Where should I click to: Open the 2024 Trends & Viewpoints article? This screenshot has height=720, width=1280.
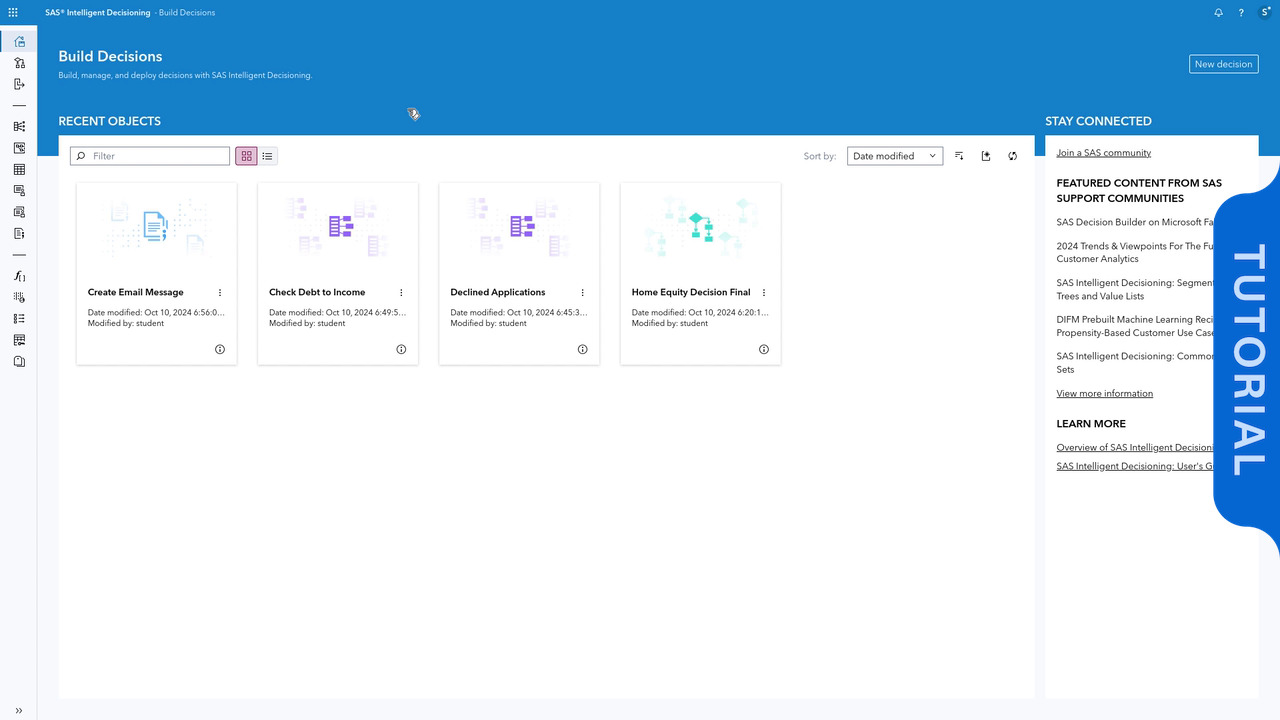[x=1135, y=252]
